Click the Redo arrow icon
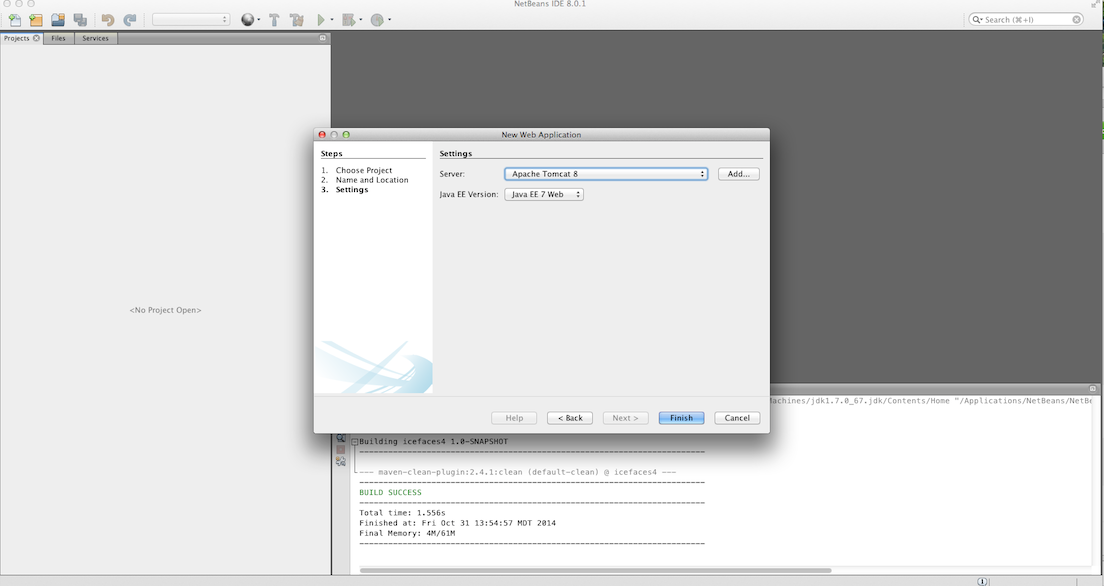Screen dimensions: 1104x586 (x=130, y=20)
